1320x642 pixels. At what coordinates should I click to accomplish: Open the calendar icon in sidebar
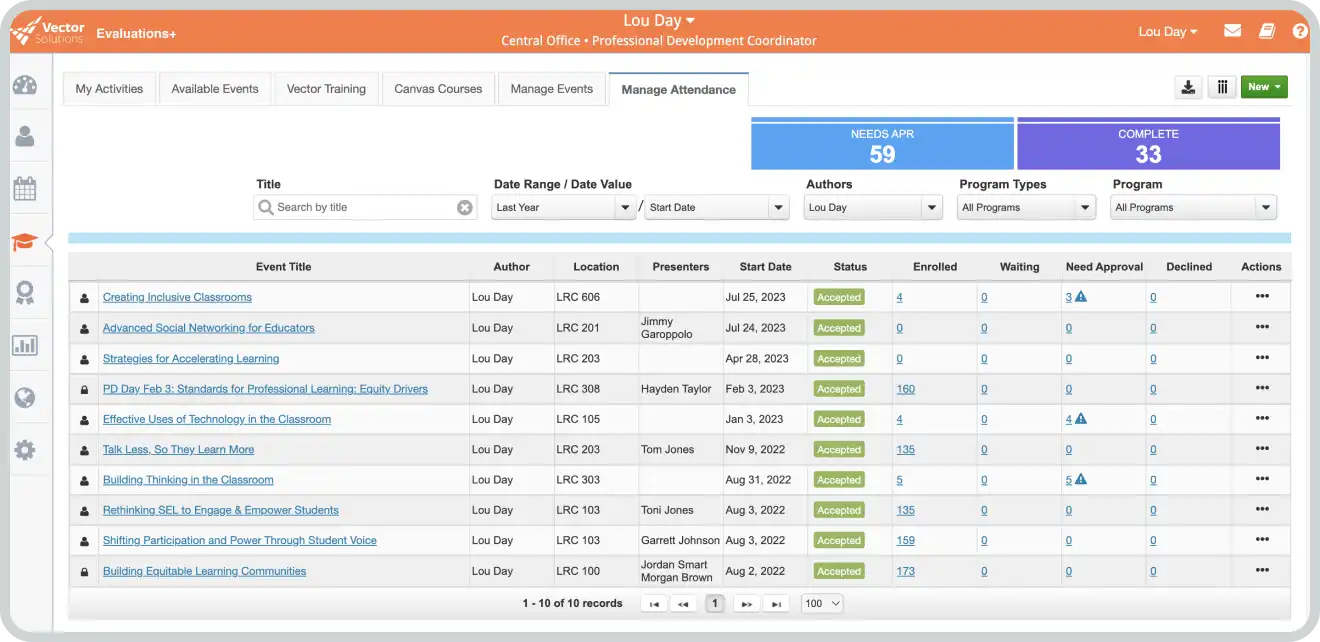point(25,188)
